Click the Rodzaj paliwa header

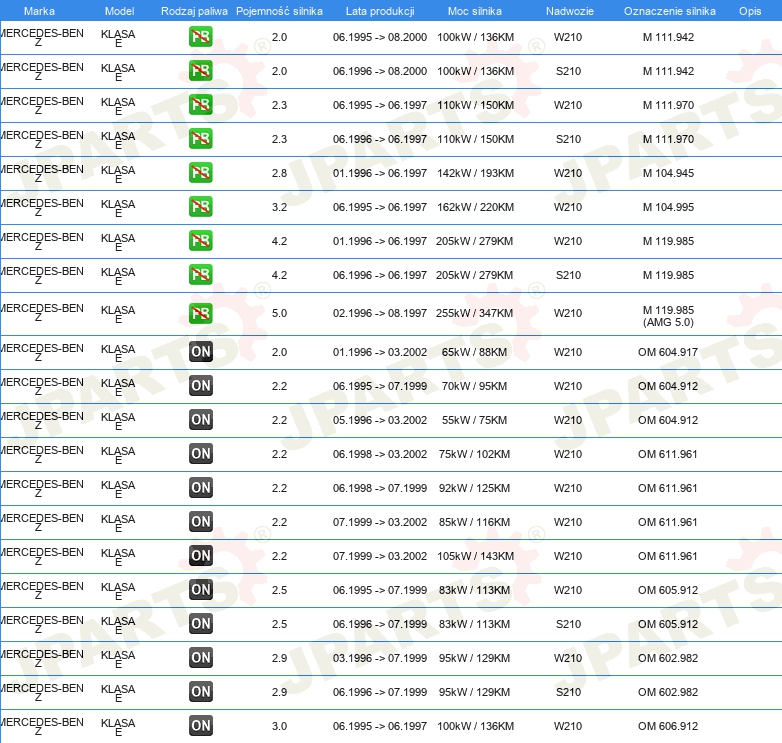point(194,11)
